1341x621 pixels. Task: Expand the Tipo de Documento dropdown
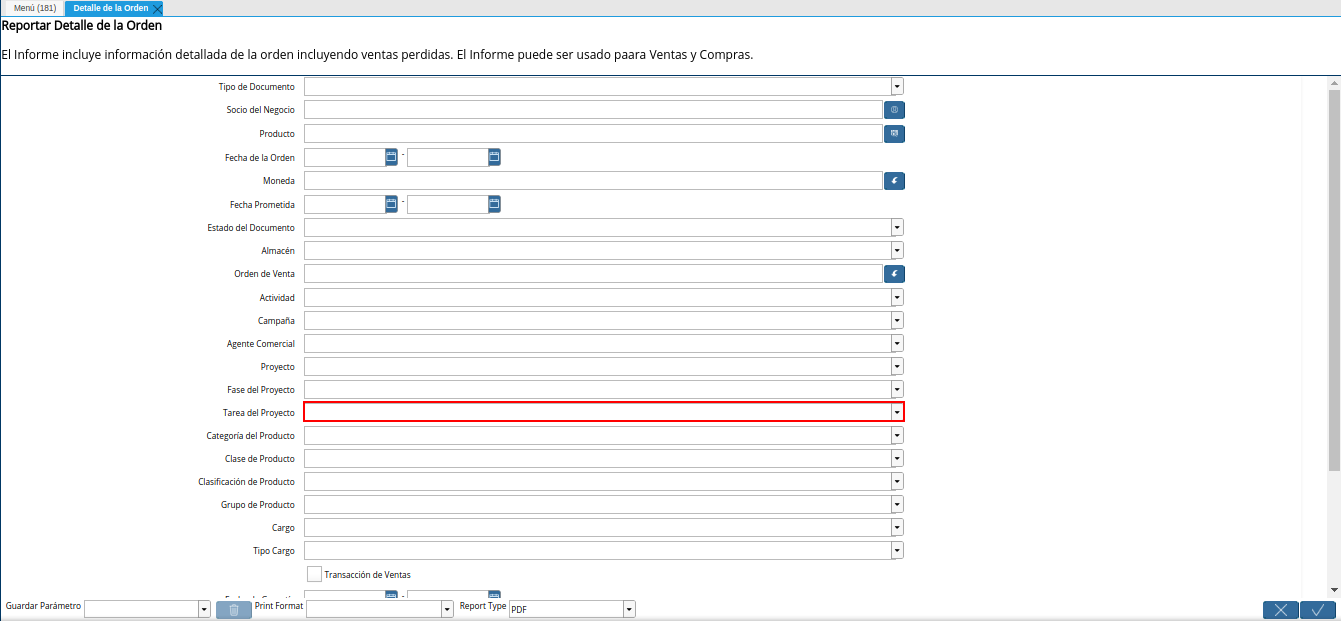897,87
